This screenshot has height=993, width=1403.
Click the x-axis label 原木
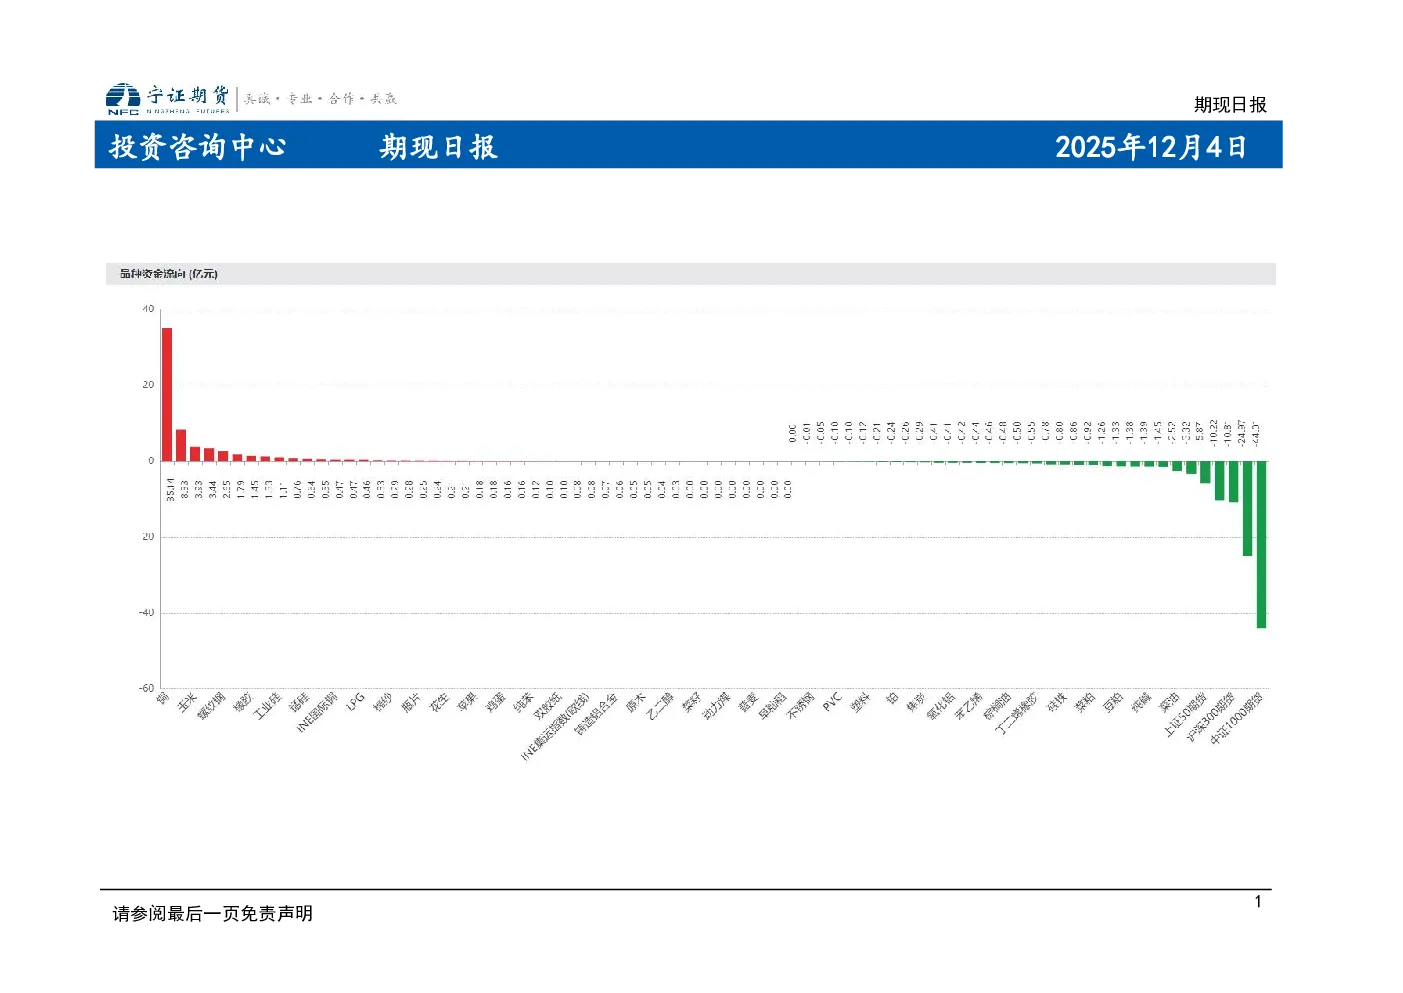coord(635,702)
